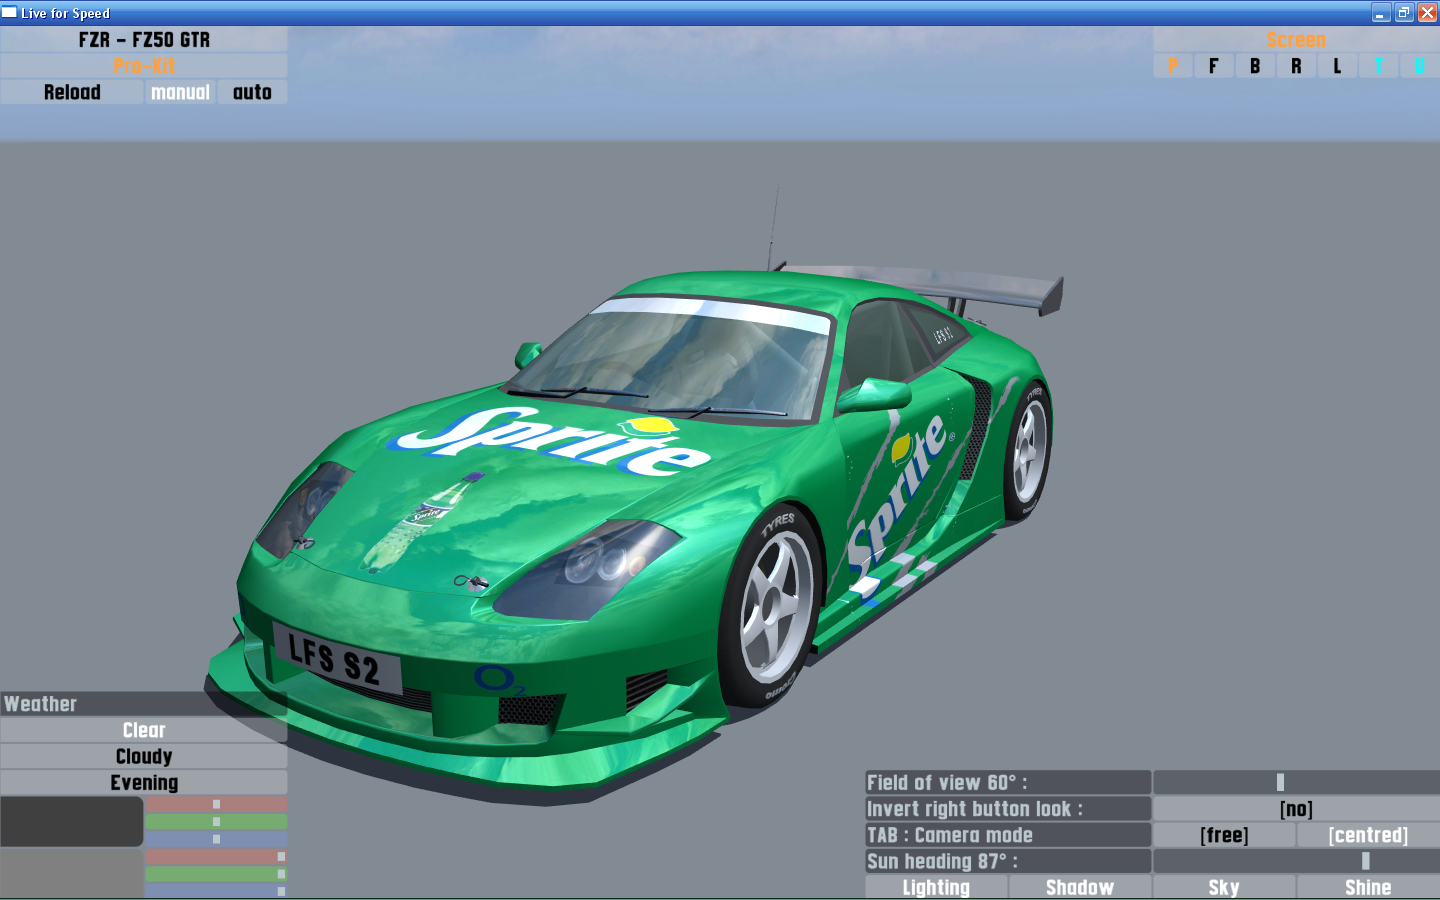The height and width of the screenshot is (900, 1440).
Task: Set camera mode to [centred]
Action: [1368, 834]
